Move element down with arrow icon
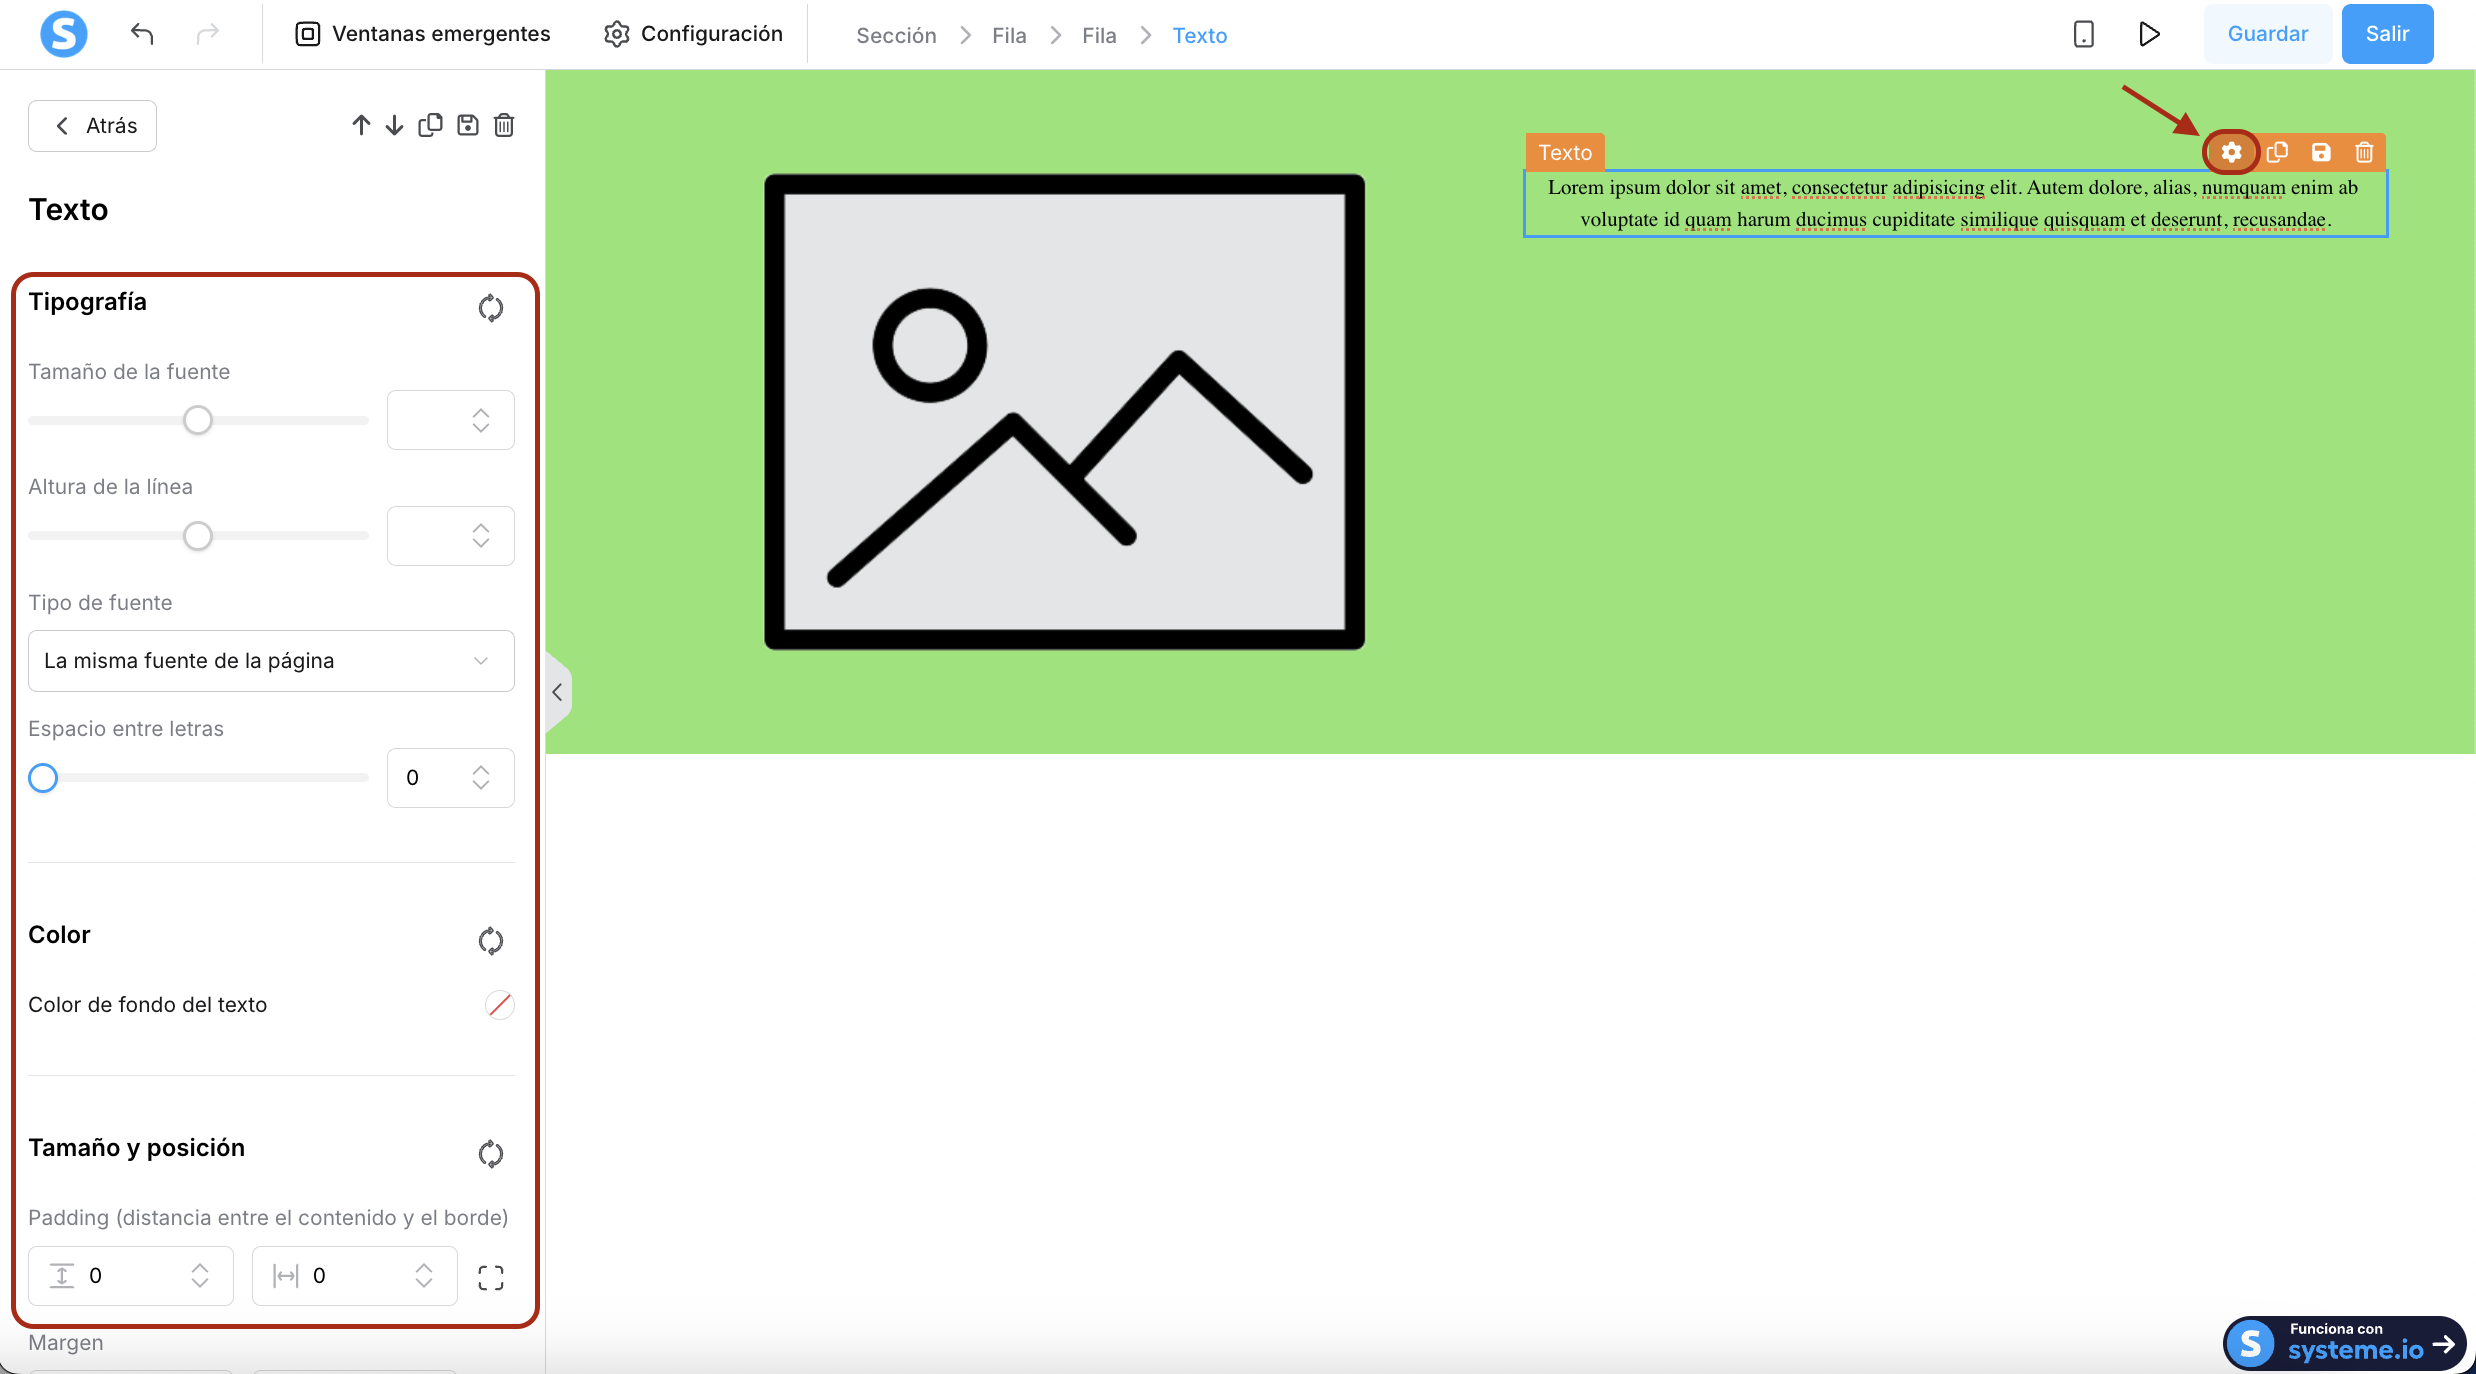Viewport: 2476px width, 1374px height. tap(394, 125)
